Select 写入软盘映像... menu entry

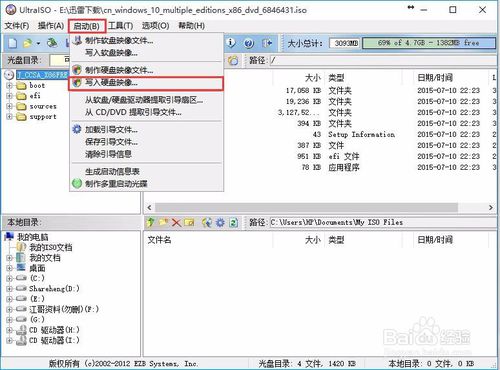[147, 53]
